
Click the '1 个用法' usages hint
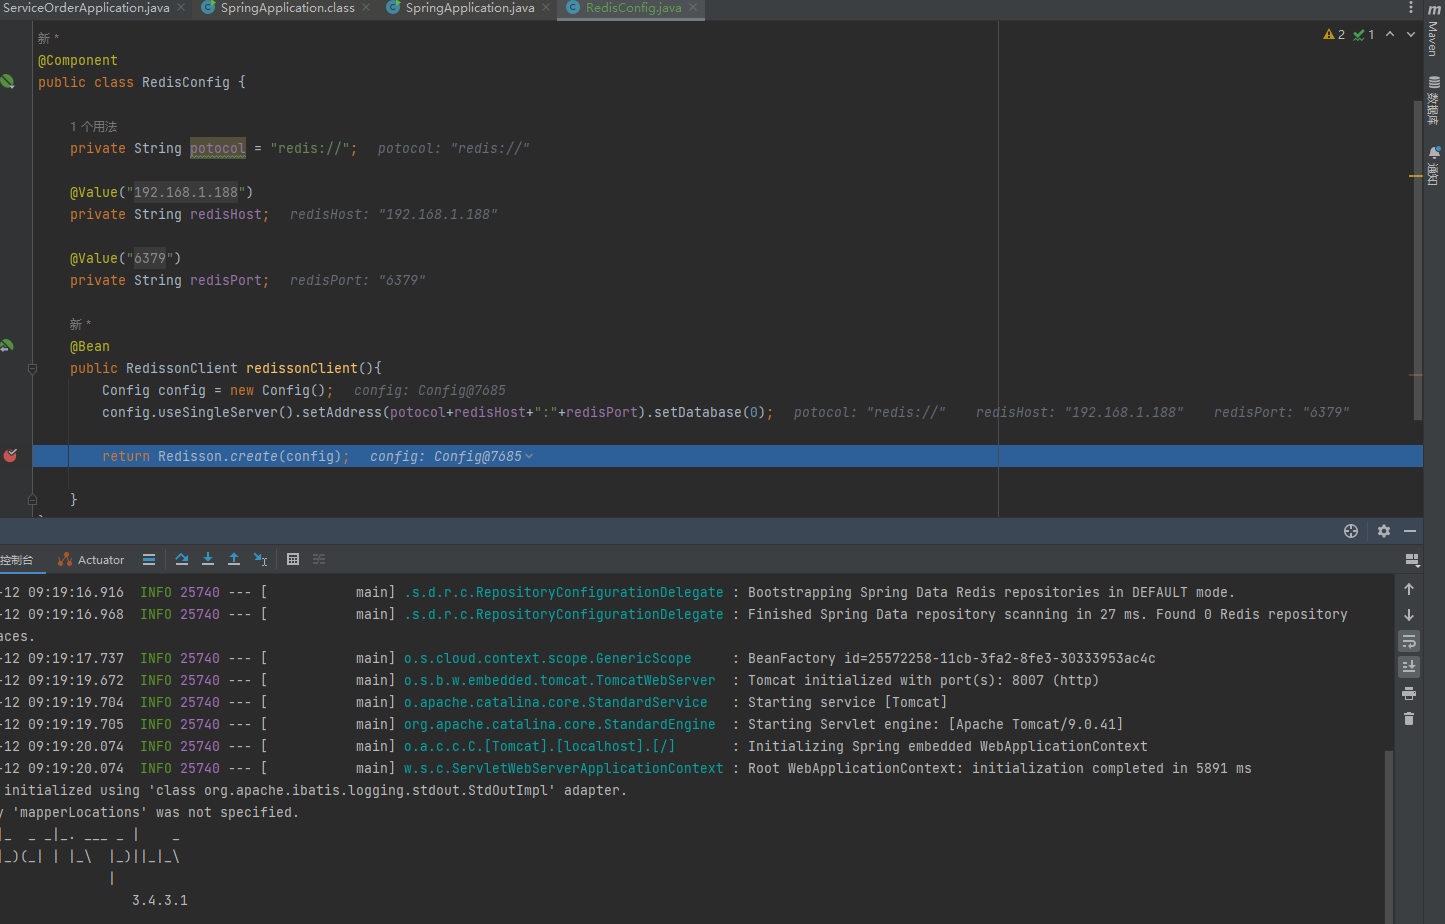coord(93,127)
